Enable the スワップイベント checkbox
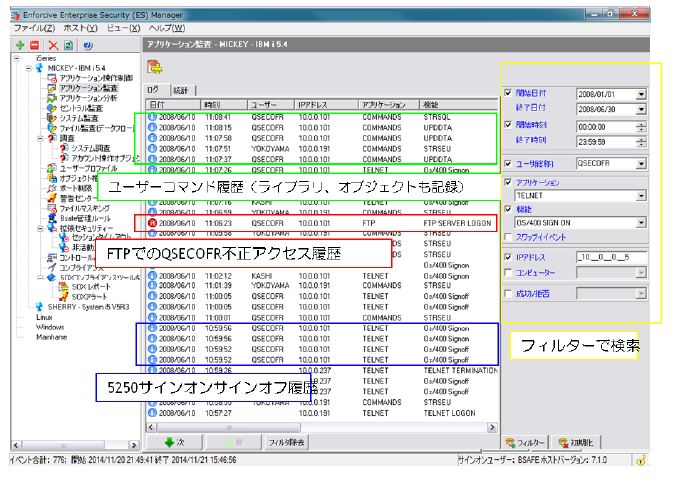This screenshot has height=481, width=674. 508,237
